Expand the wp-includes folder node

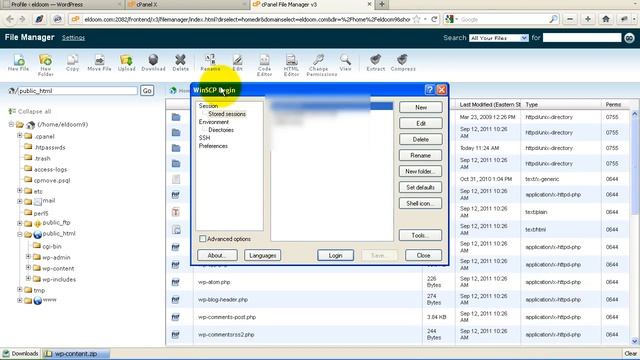pos(28,279)
